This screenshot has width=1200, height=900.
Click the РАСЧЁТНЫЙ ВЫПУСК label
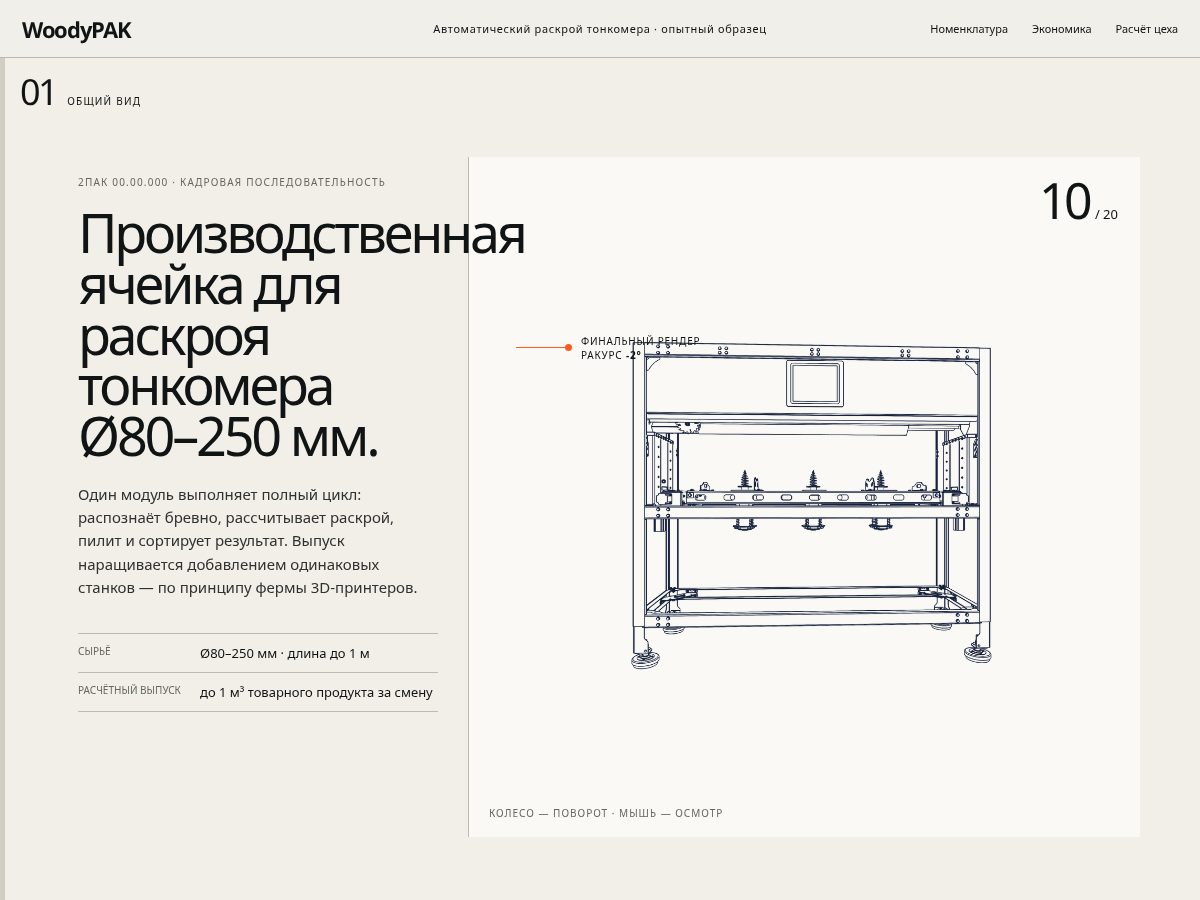[129, 690]
